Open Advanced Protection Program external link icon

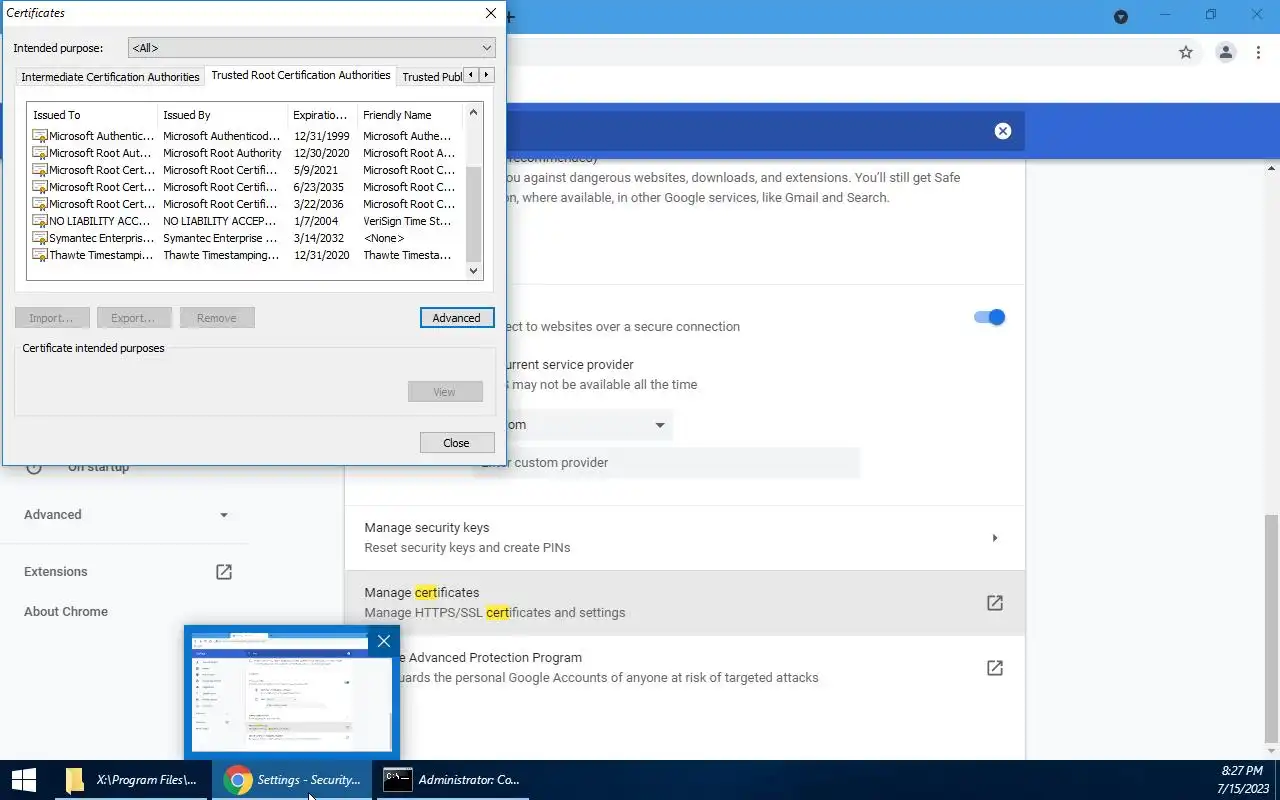coord(995,668)
